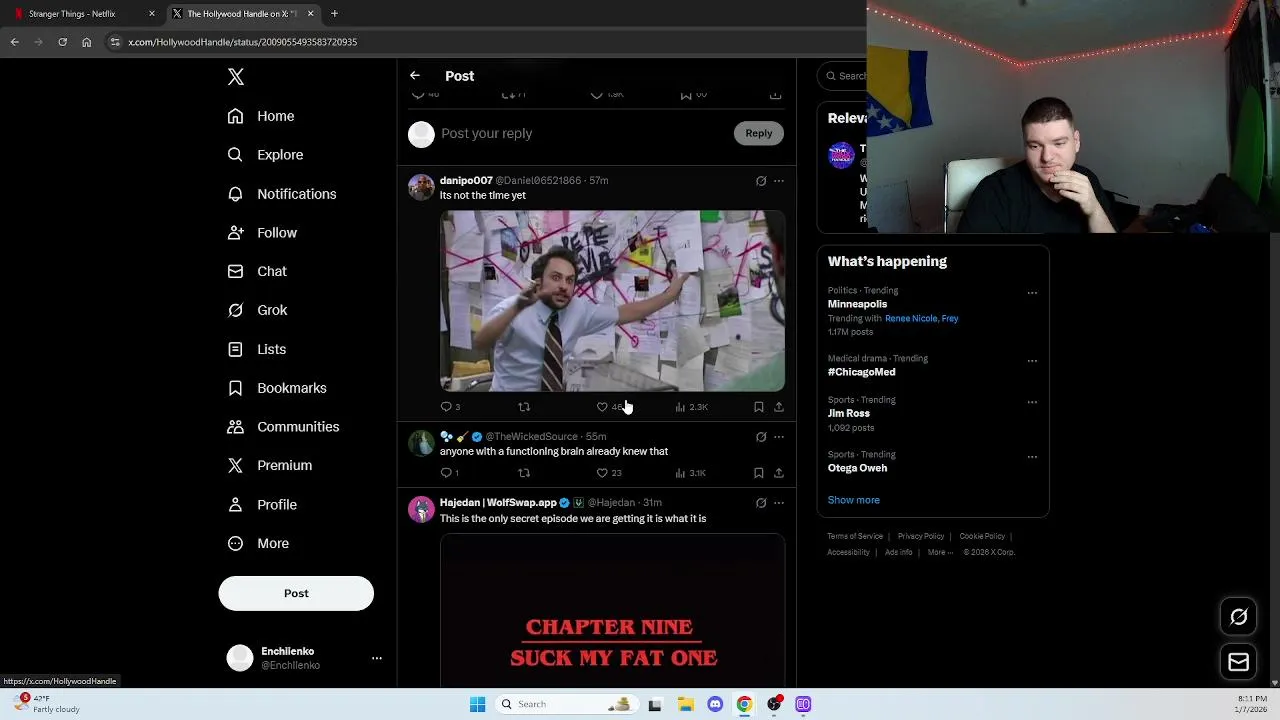View analytics of TheWickedSource reply
Viewport: 1280px width, 720px height.
click(691, 473)
